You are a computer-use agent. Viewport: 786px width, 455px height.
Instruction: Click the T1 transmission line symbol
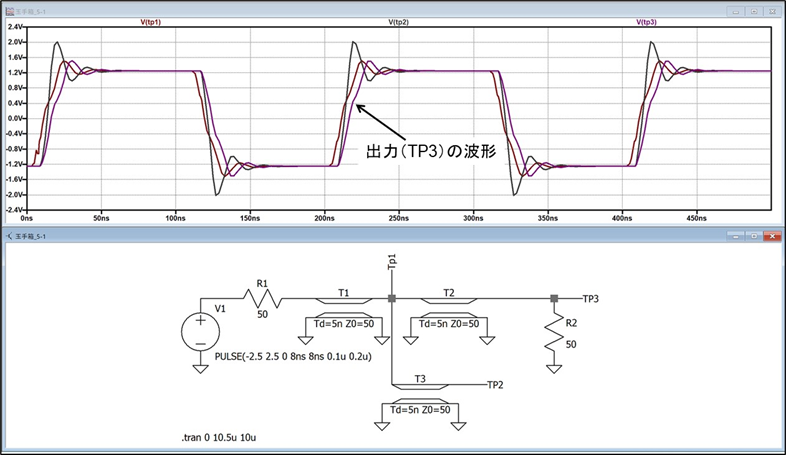point(343,299)
